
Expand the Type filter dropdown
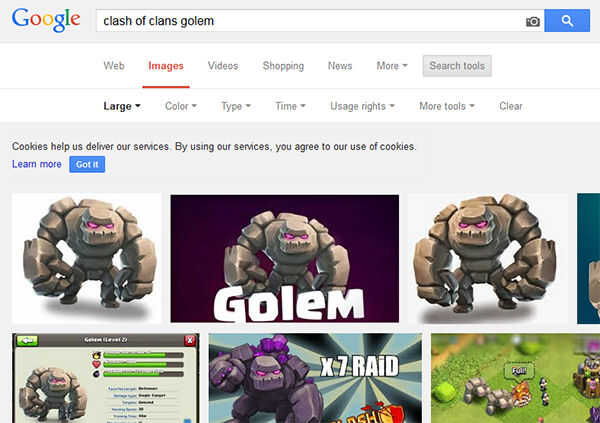click(236, 106)
